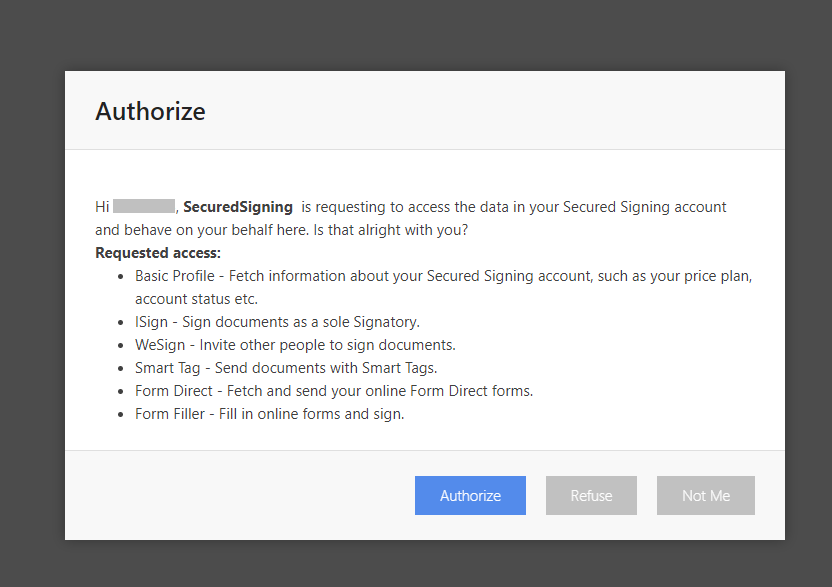Screen dimensions: 832x587
Task: Click the WeSign permission entry
Action: coord(295,345)
